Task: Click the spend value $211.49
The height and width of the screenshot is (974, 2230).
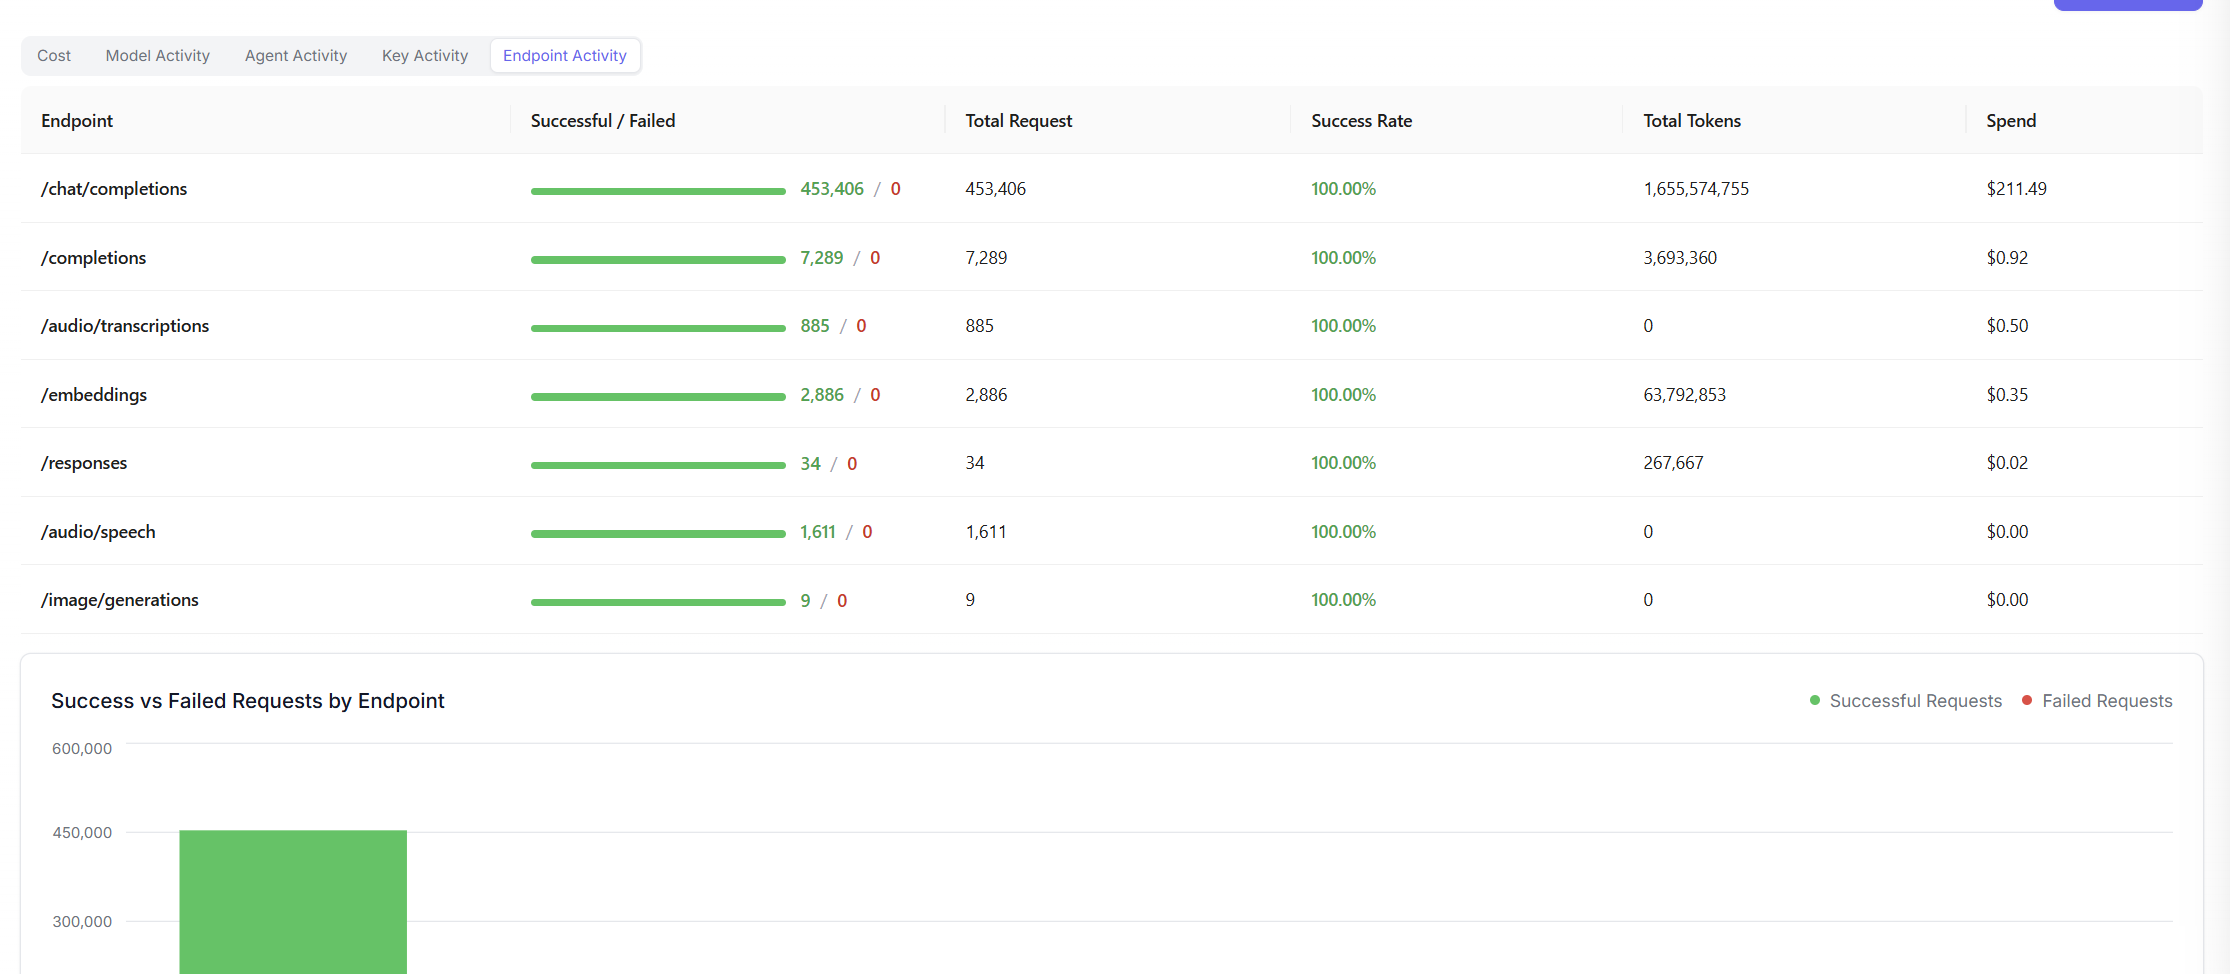Action: (2016, 189)
